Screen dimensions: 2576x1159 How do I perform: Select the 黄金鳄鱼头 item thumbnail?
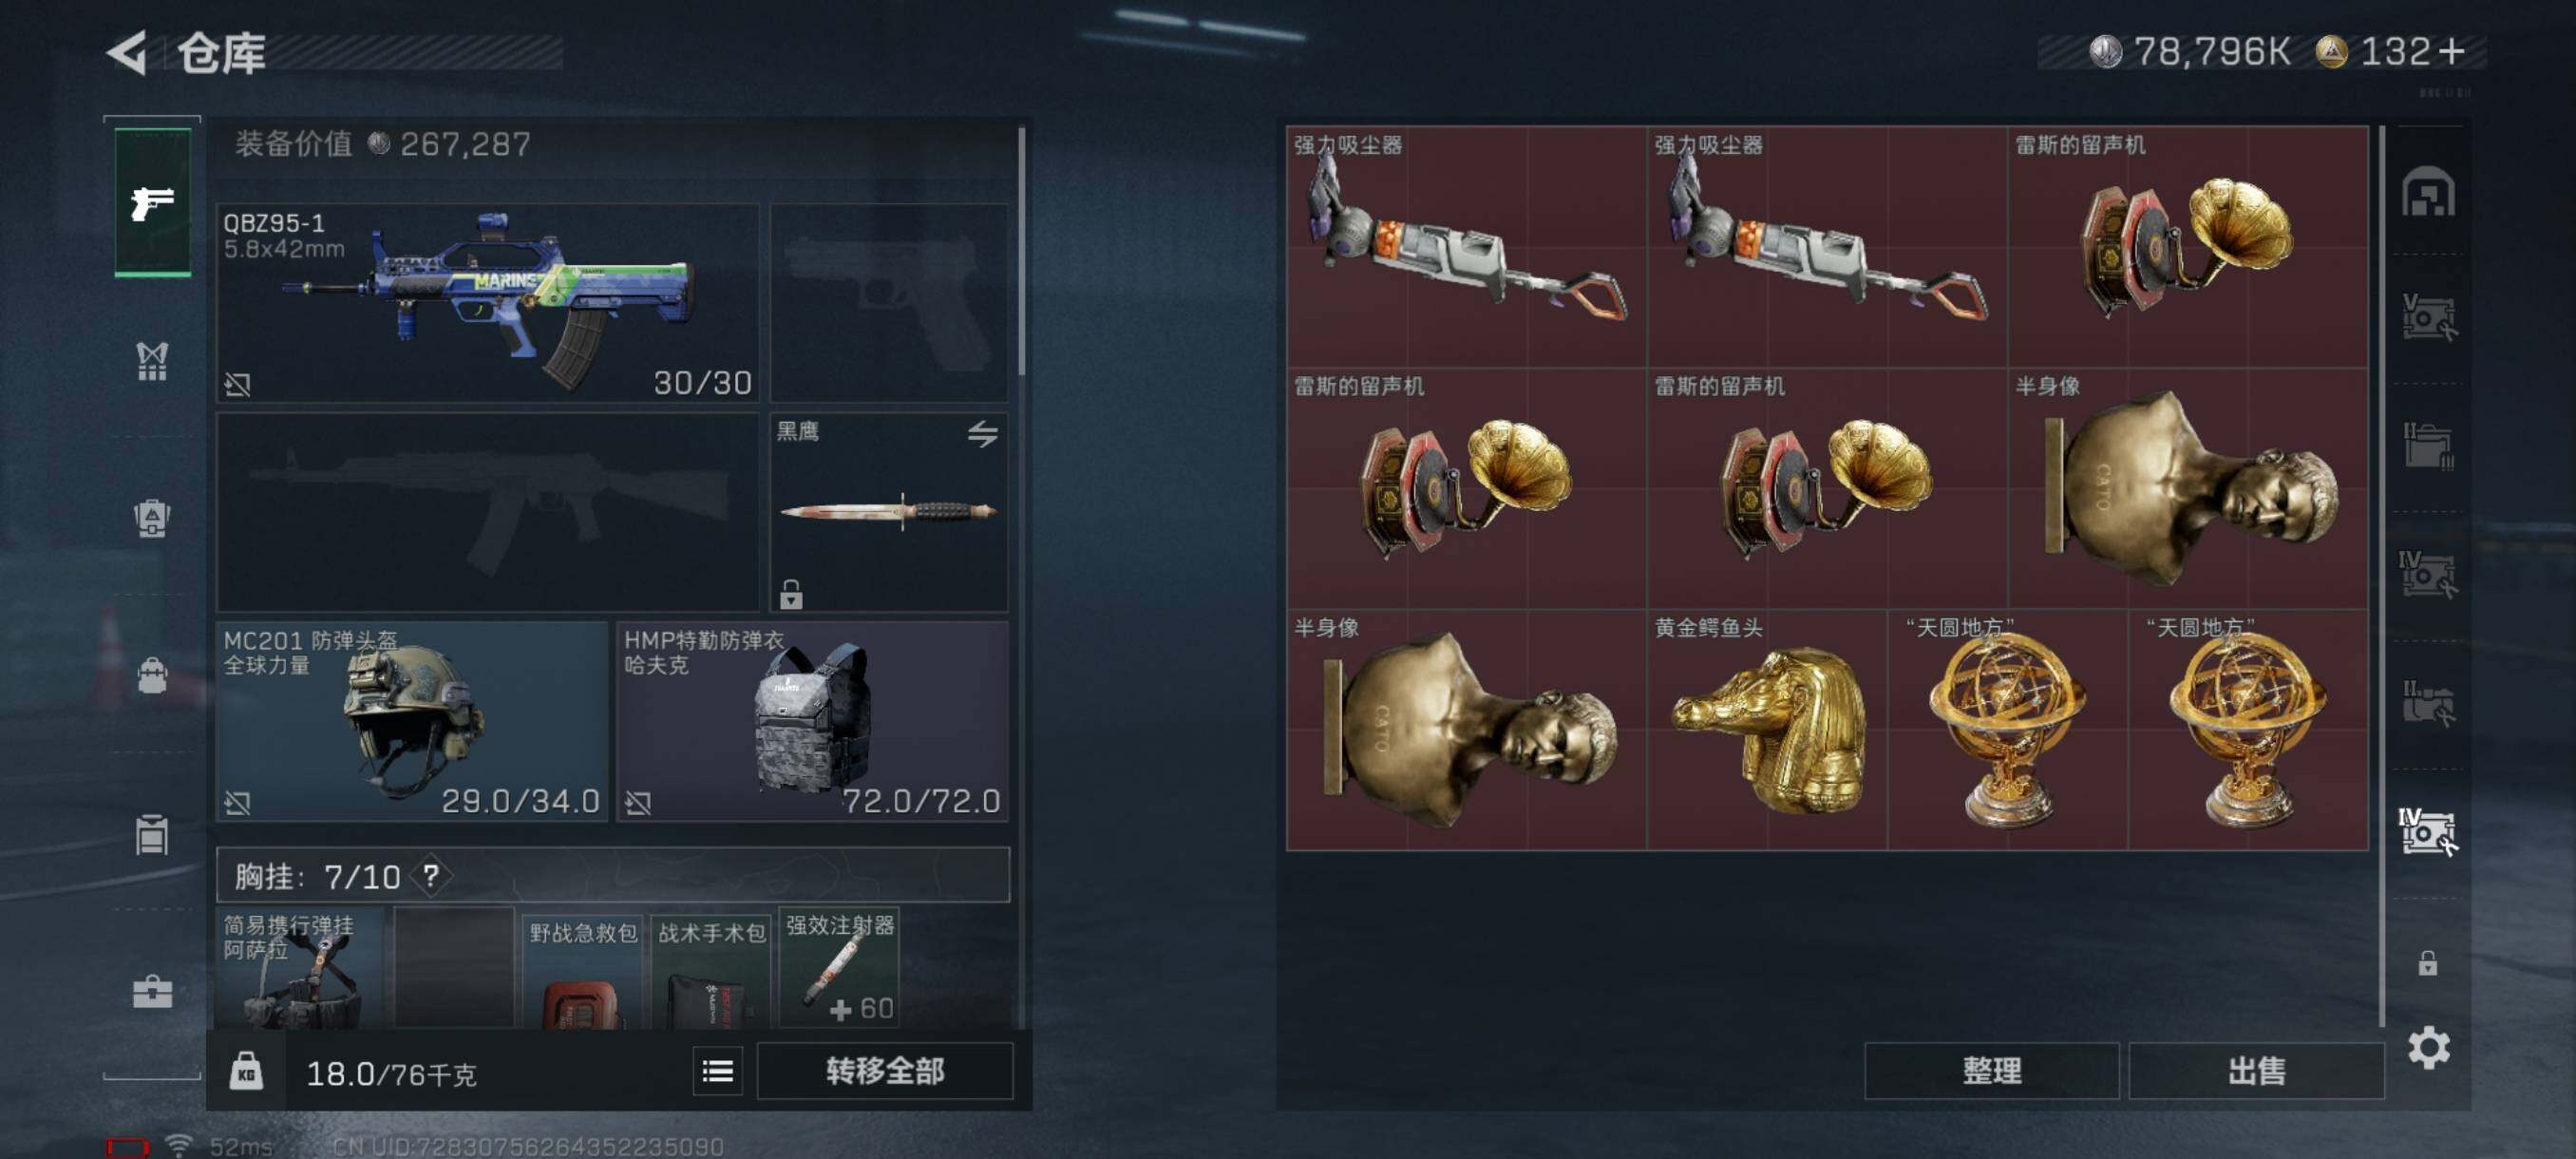1767,731
